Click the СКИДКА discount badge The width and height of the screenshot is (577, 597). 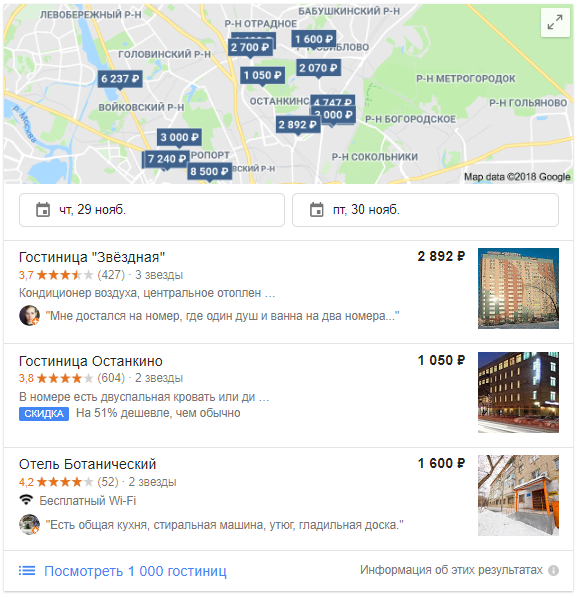pyautogui.click(x=44, y=413)
